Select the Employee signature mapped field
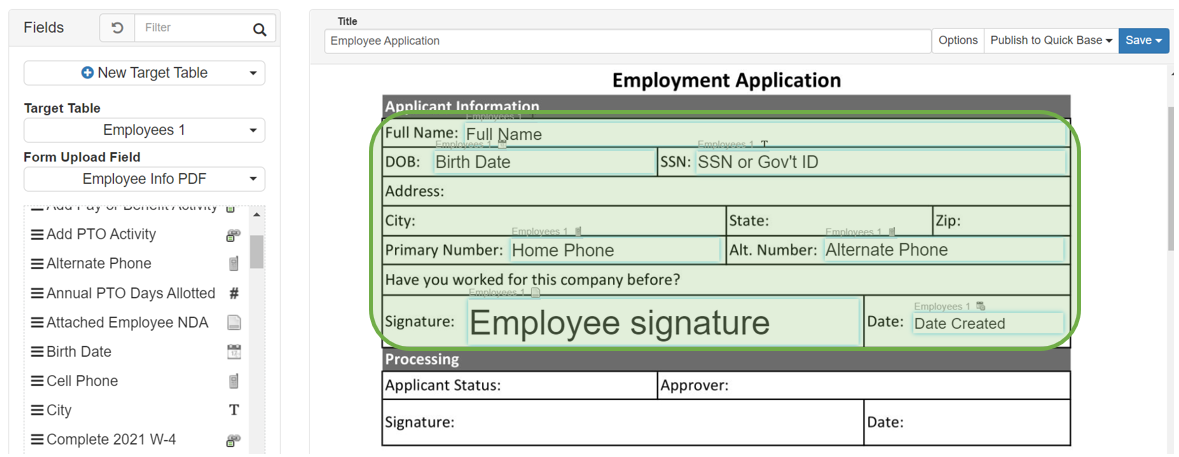Image resolution: width=1179 pixels, height=457 pixels. tap(664, 322)
